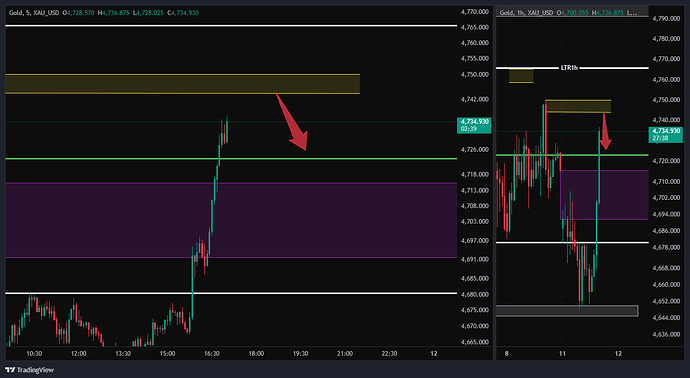This screenshot has width=690, height=378.
Task: Click the date label 8 on the 1h time axis
Action: [506, 354]
